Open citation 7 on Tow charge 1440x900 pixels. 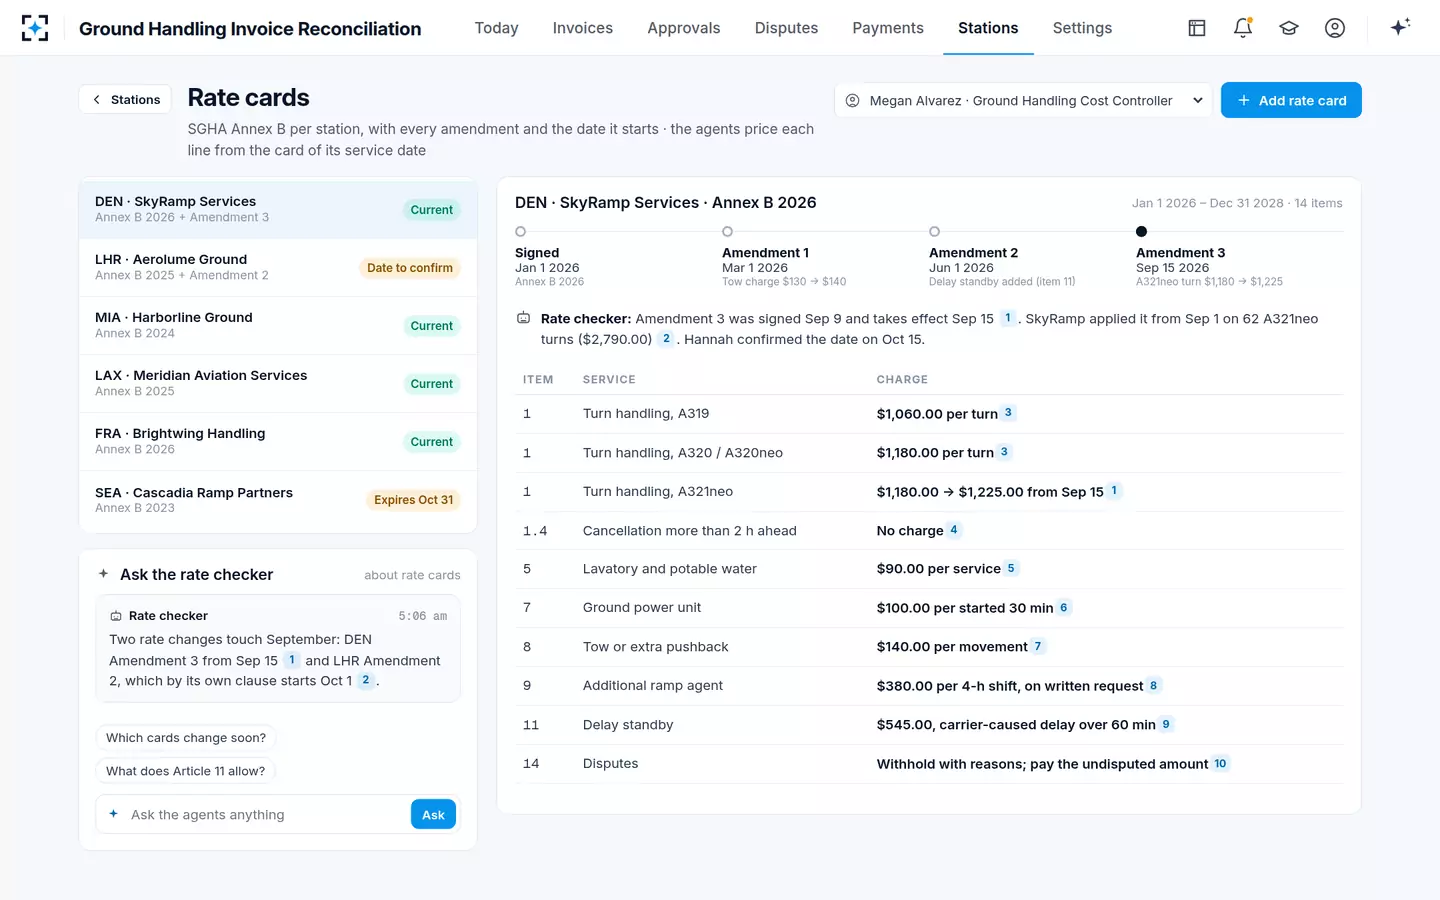click(x=1038, y=646)
